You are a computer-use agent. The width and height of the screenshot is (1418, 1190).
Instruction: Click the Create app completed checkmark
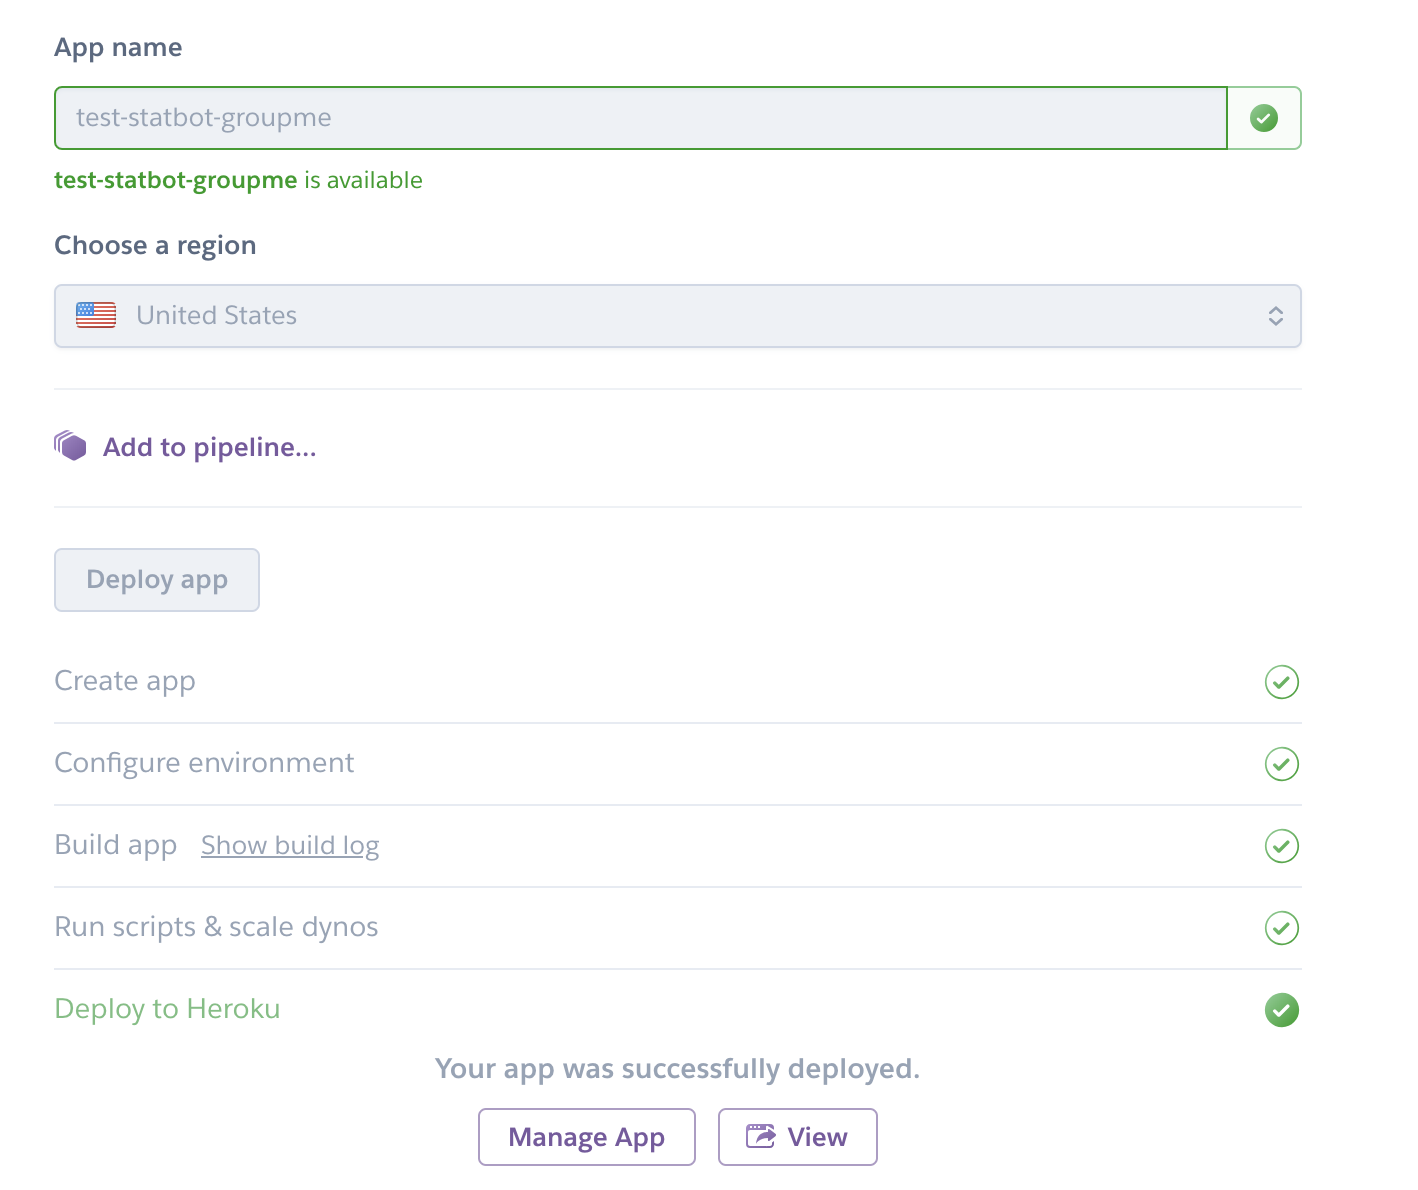coord(1281,682)
